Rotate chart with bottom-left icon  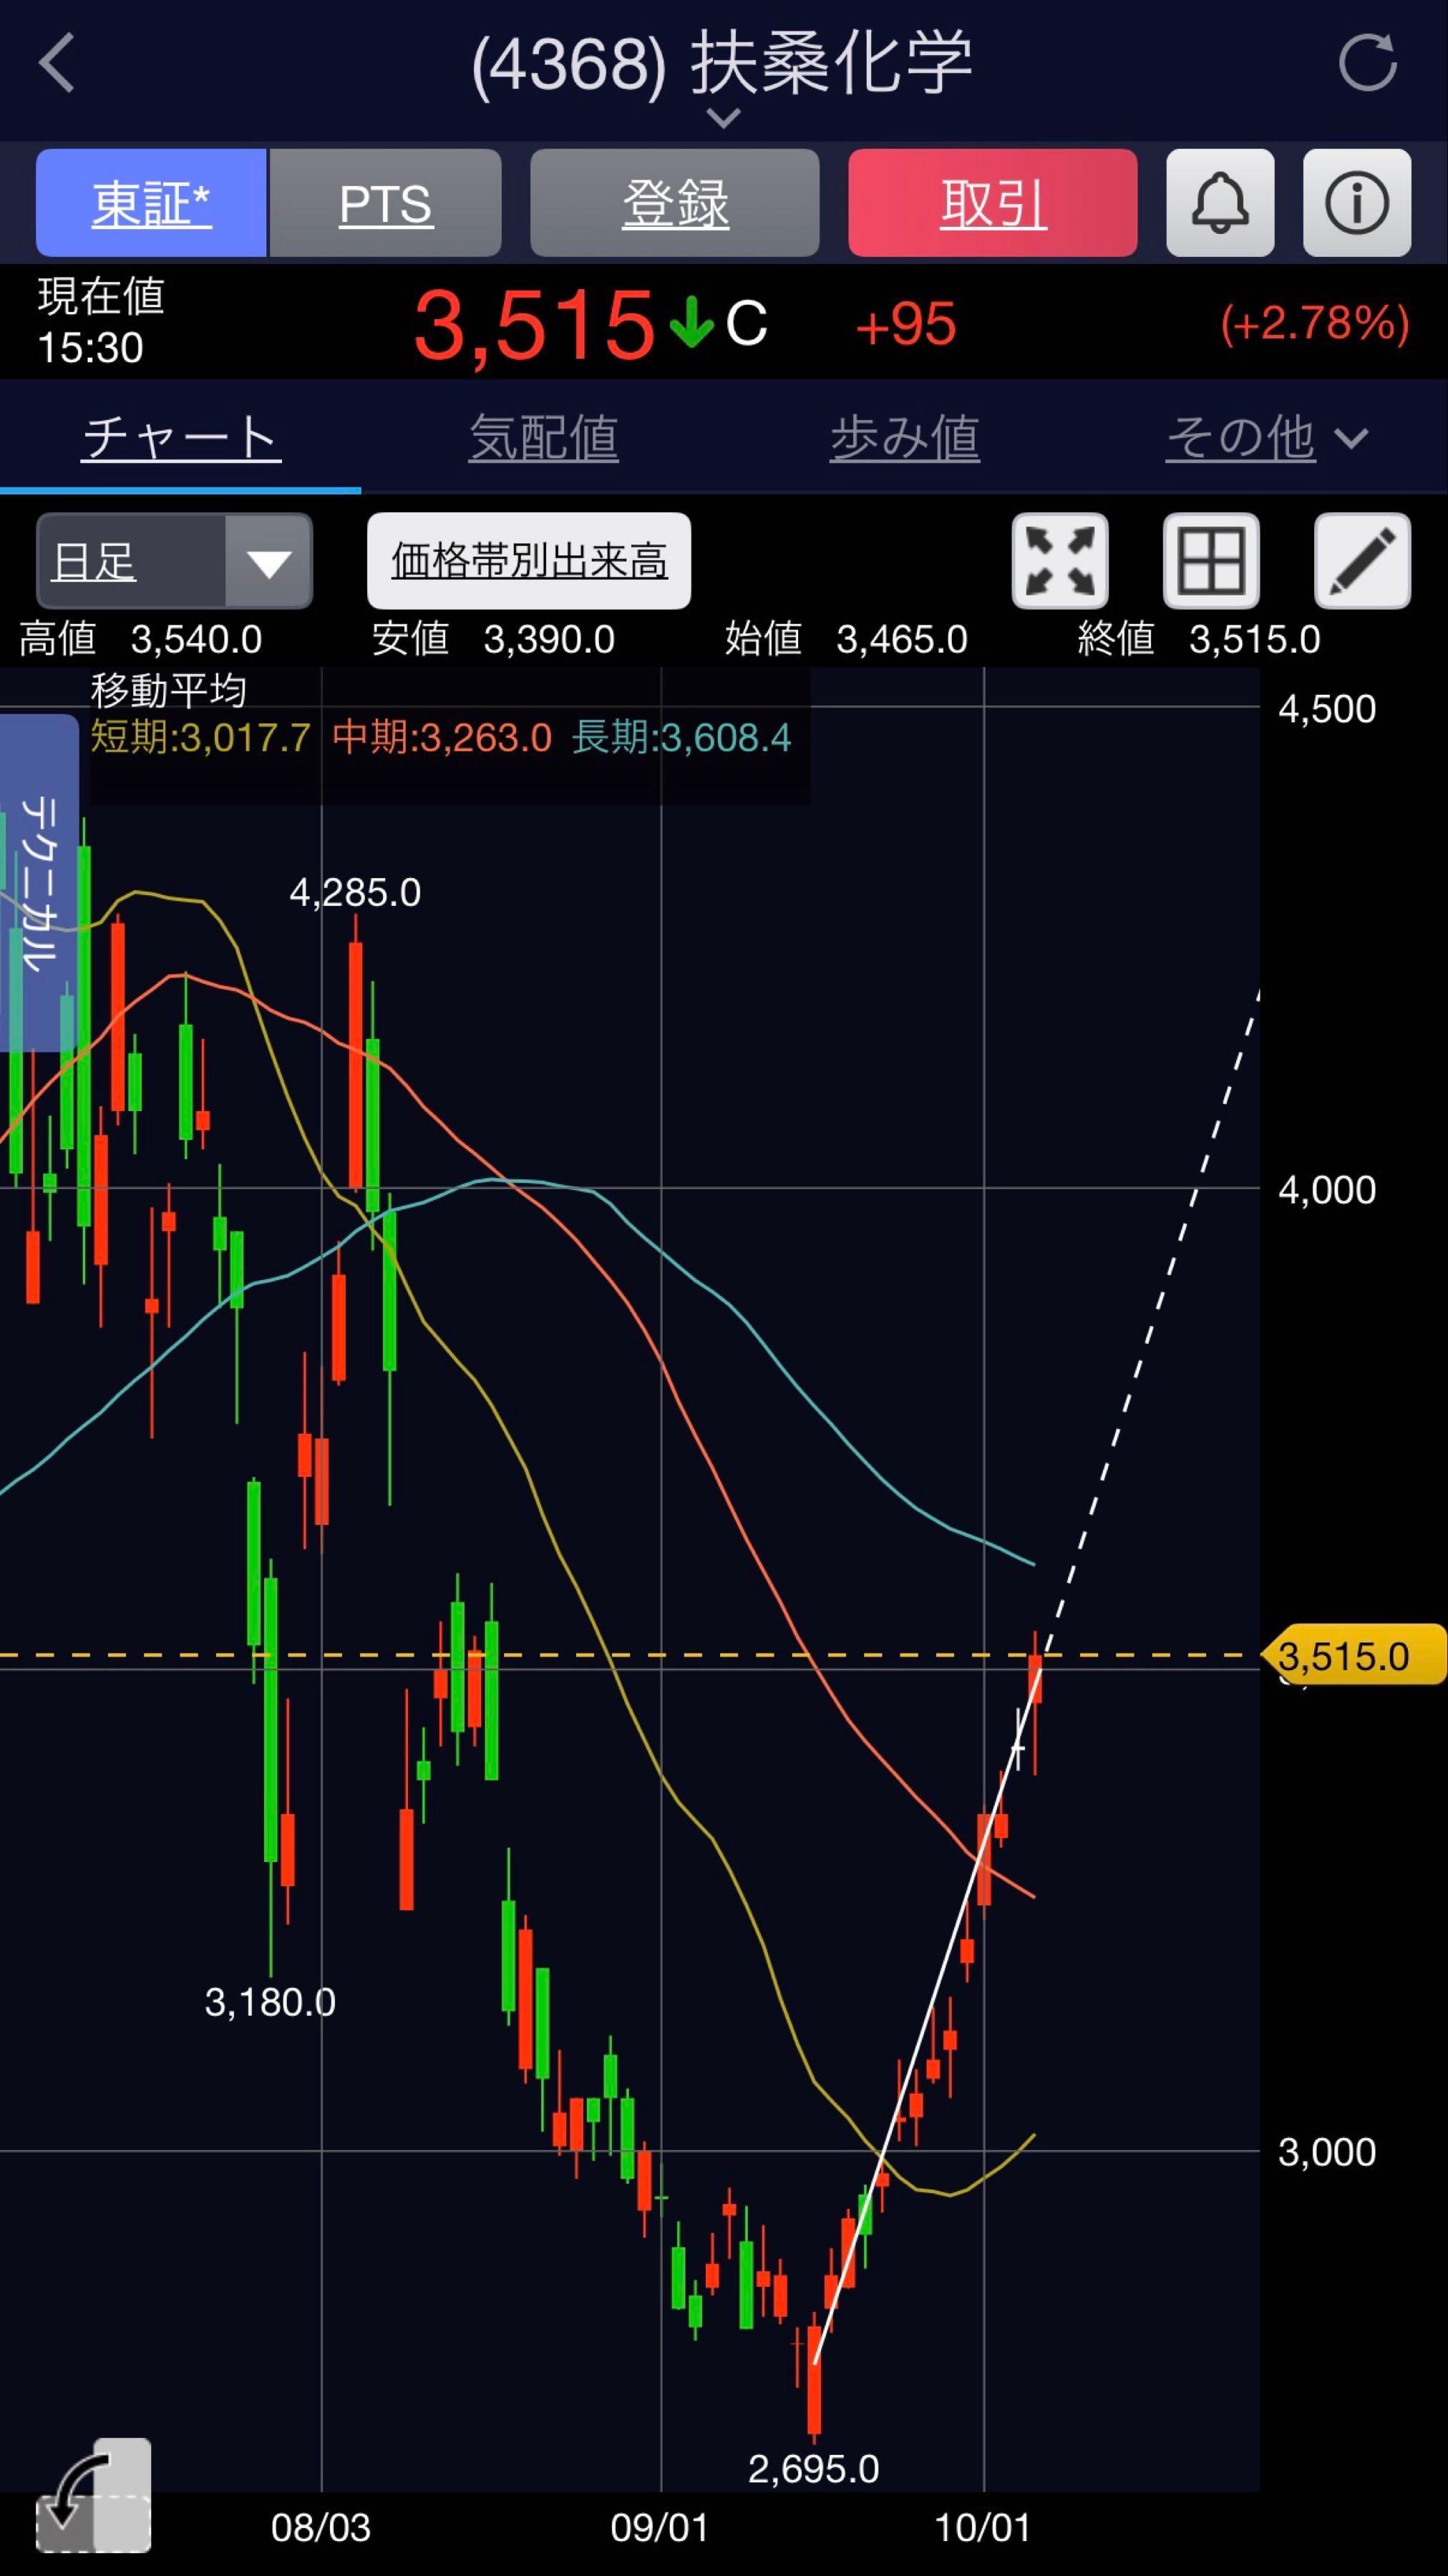pyautogui.click(x=94, y=2497)
